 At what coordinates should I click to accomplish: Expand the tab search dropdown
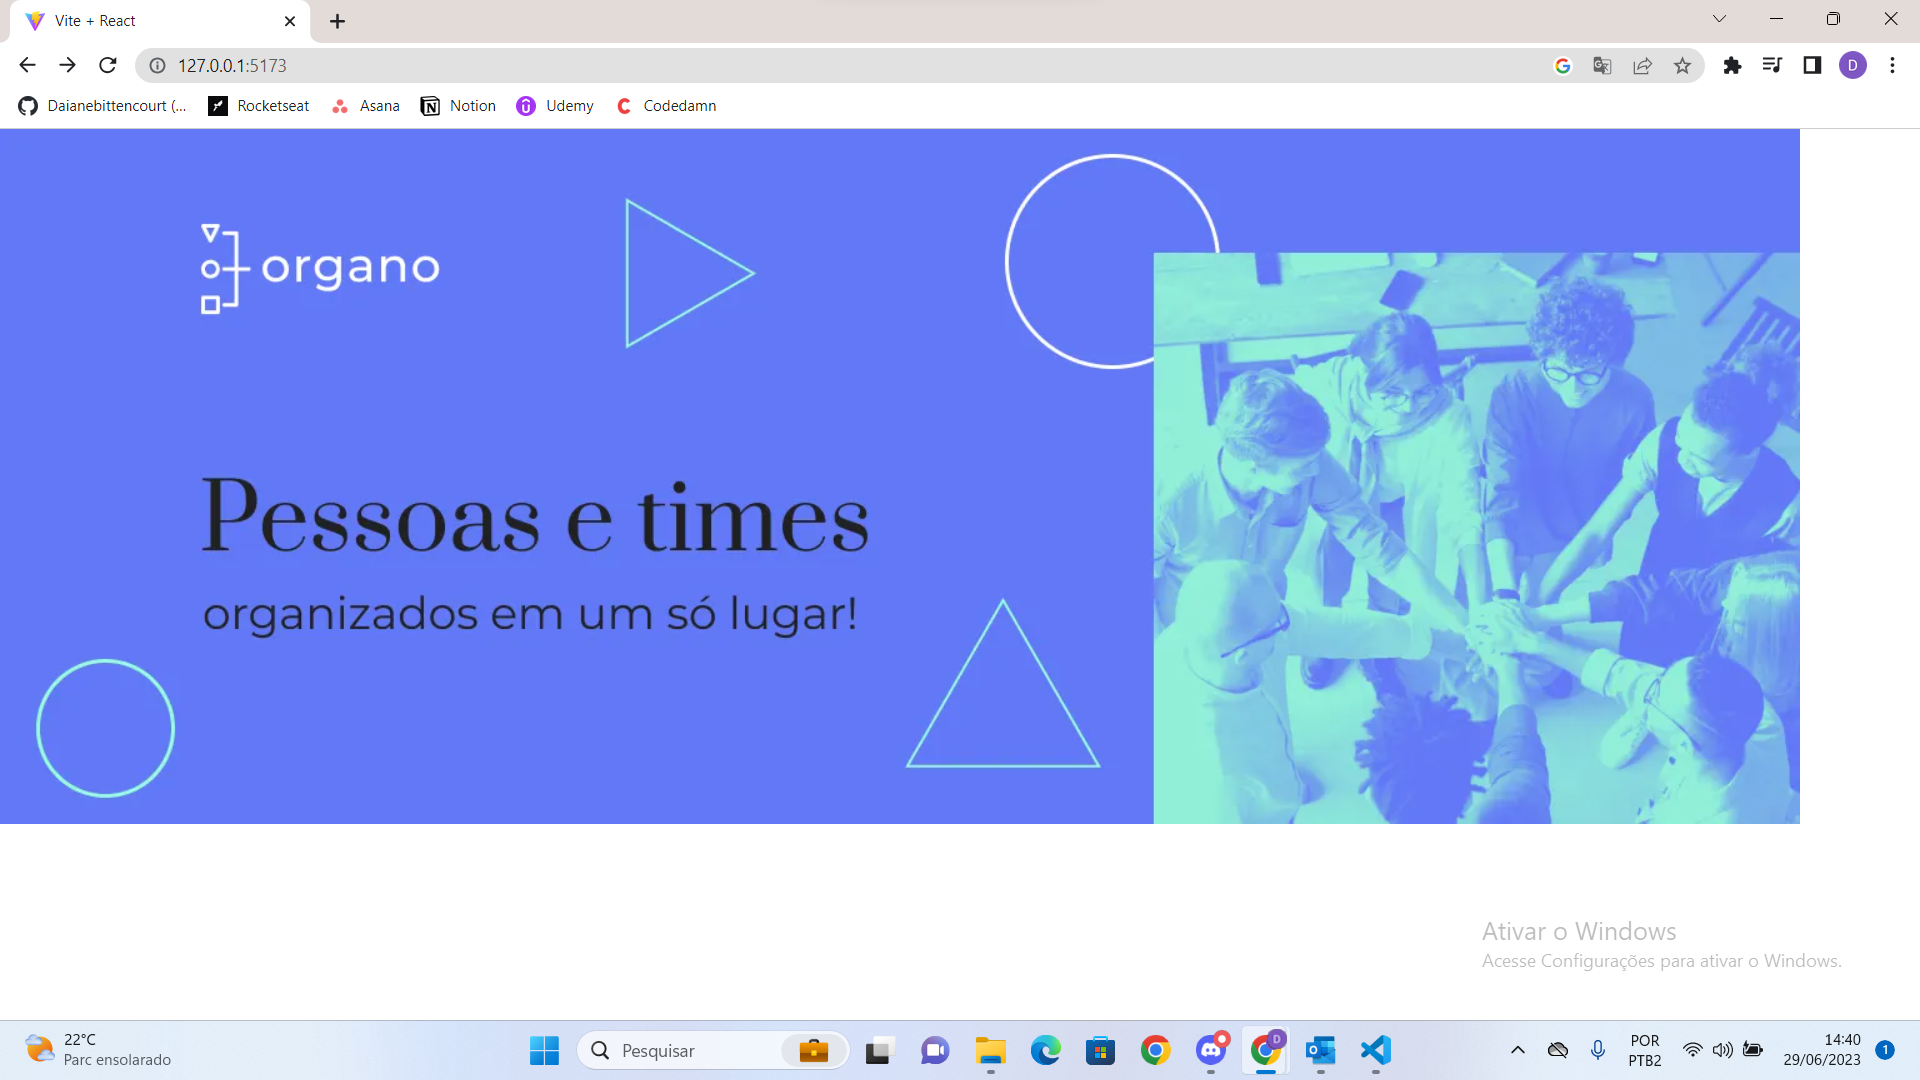pos(1719,19)
